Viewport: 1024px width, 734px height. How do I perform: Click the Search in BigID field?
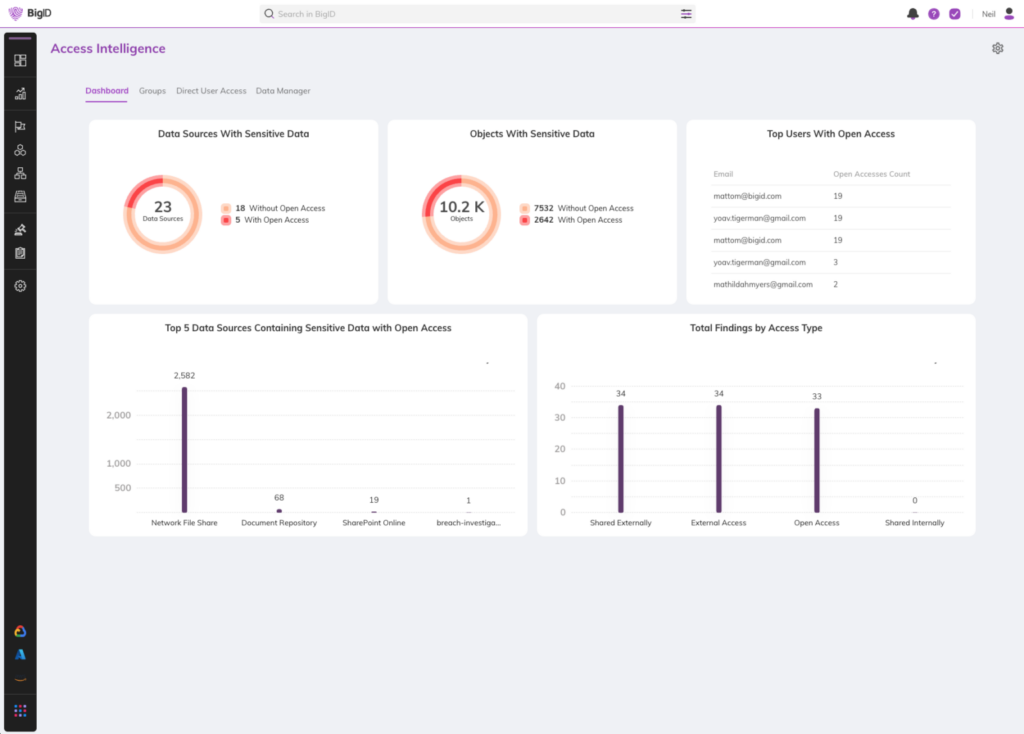coord(470,14)
